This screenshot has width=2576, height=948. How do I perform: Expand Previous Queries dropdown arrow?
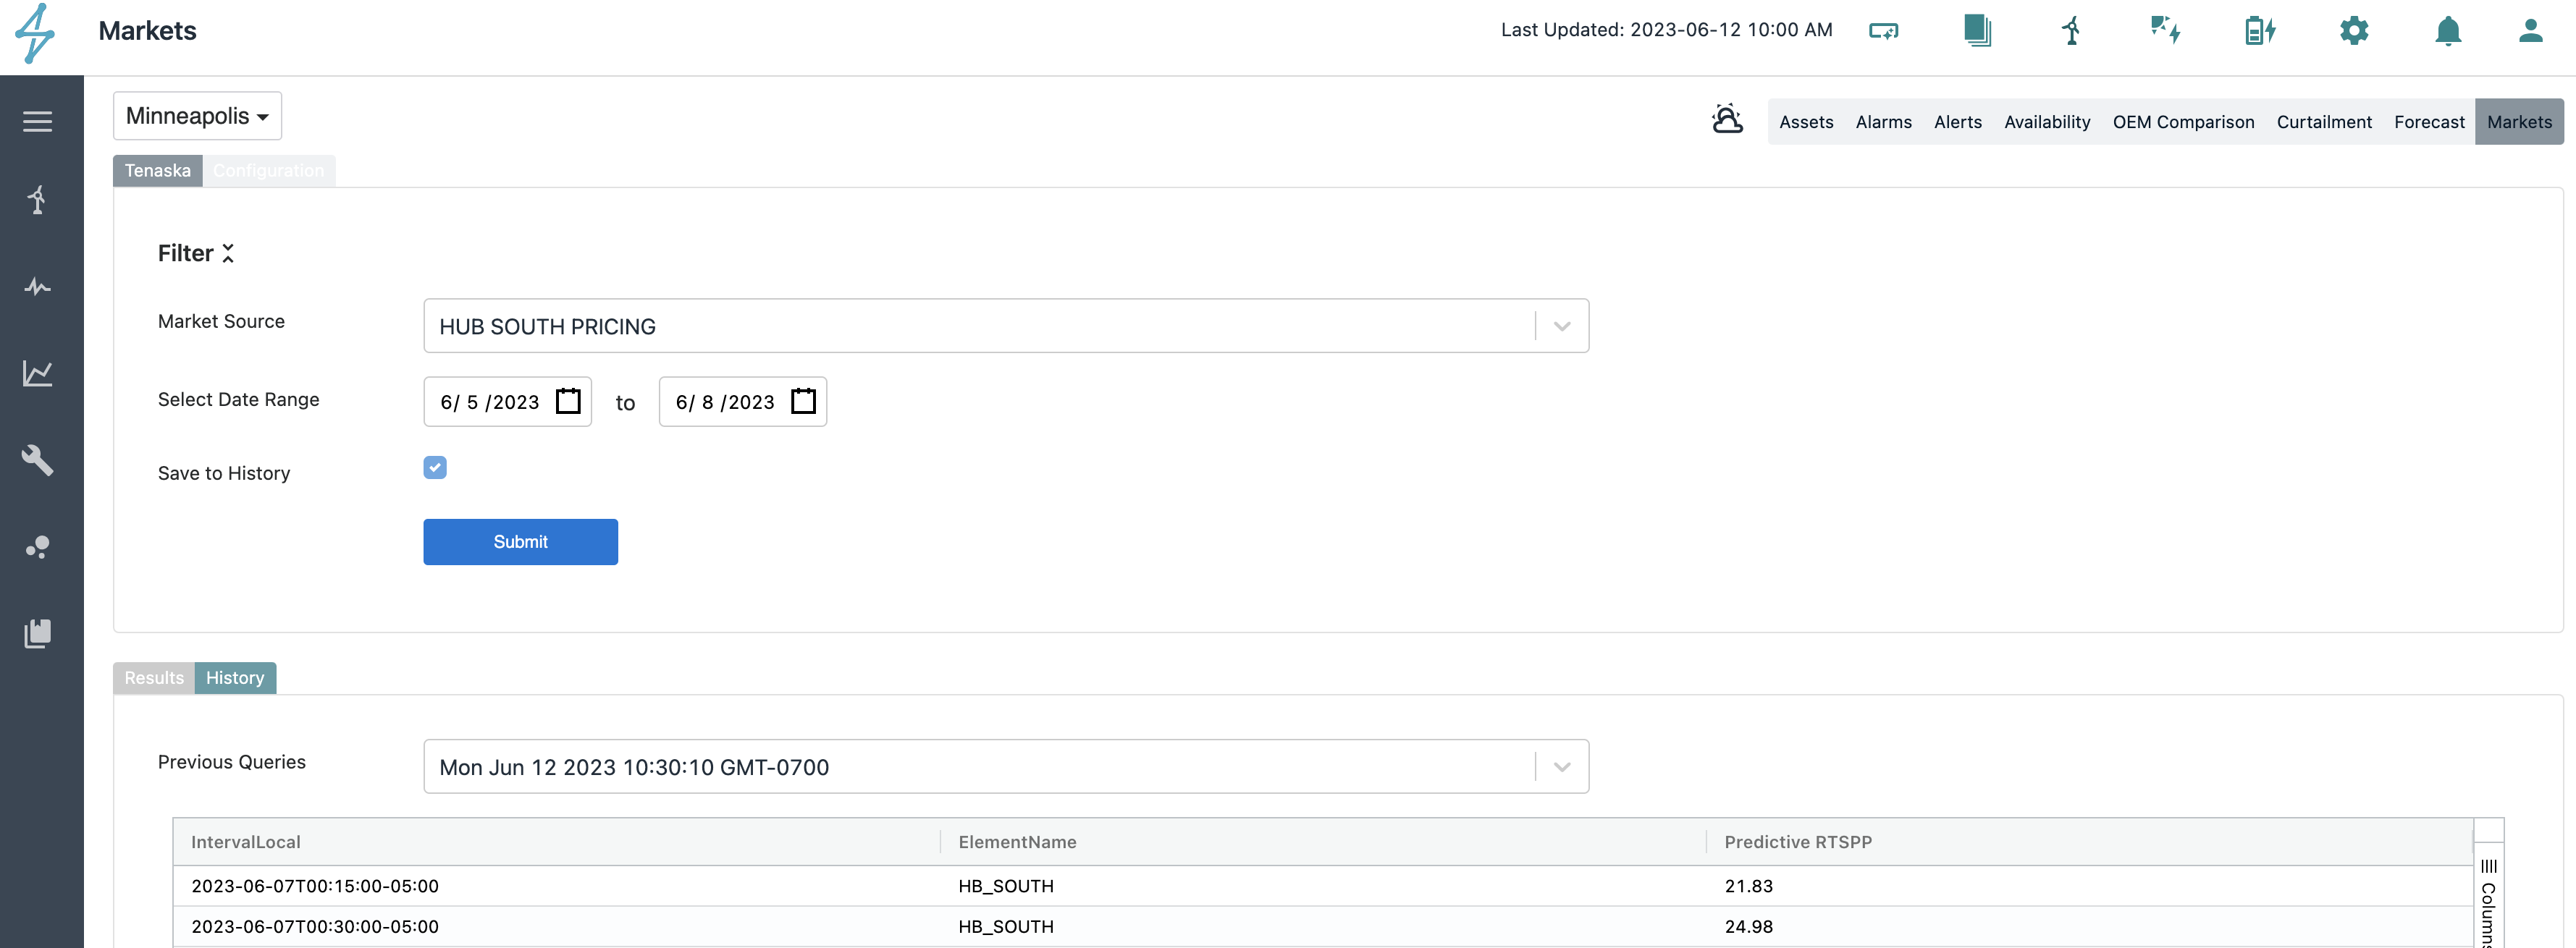[x=1562, y=767]
